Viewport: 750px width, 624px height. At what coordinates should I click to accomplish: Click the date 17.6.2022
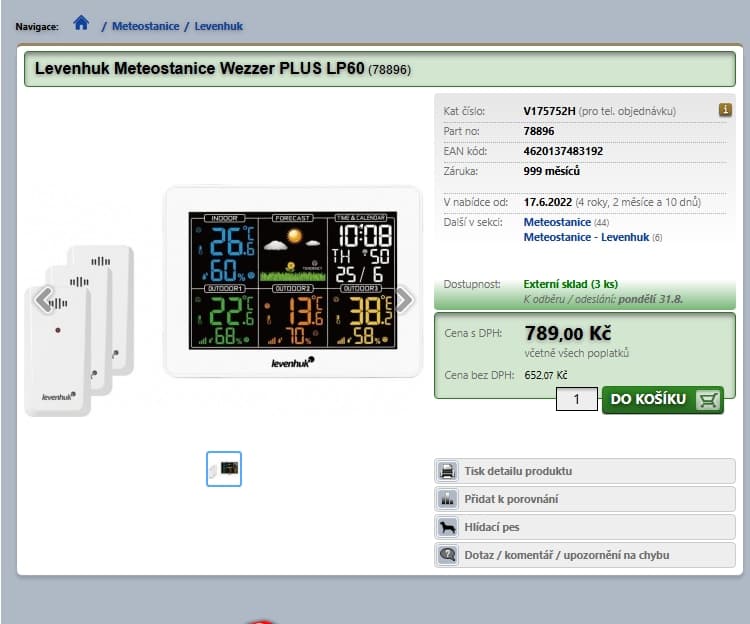[x=548, y=202]
